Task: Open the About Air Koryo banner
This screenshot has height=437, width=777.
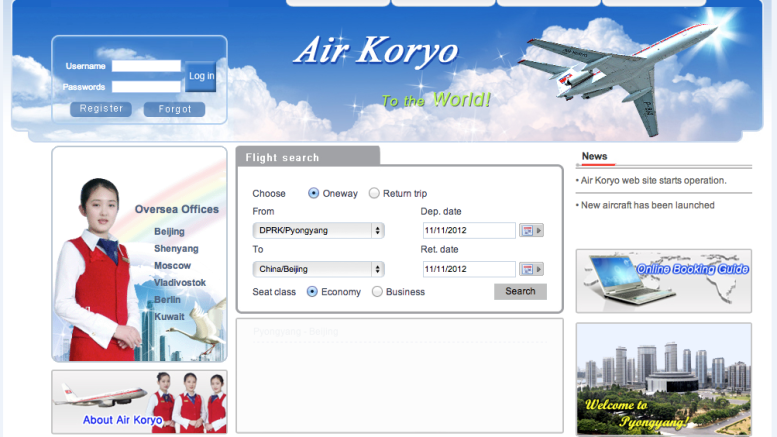Action: tap(139, 402)
